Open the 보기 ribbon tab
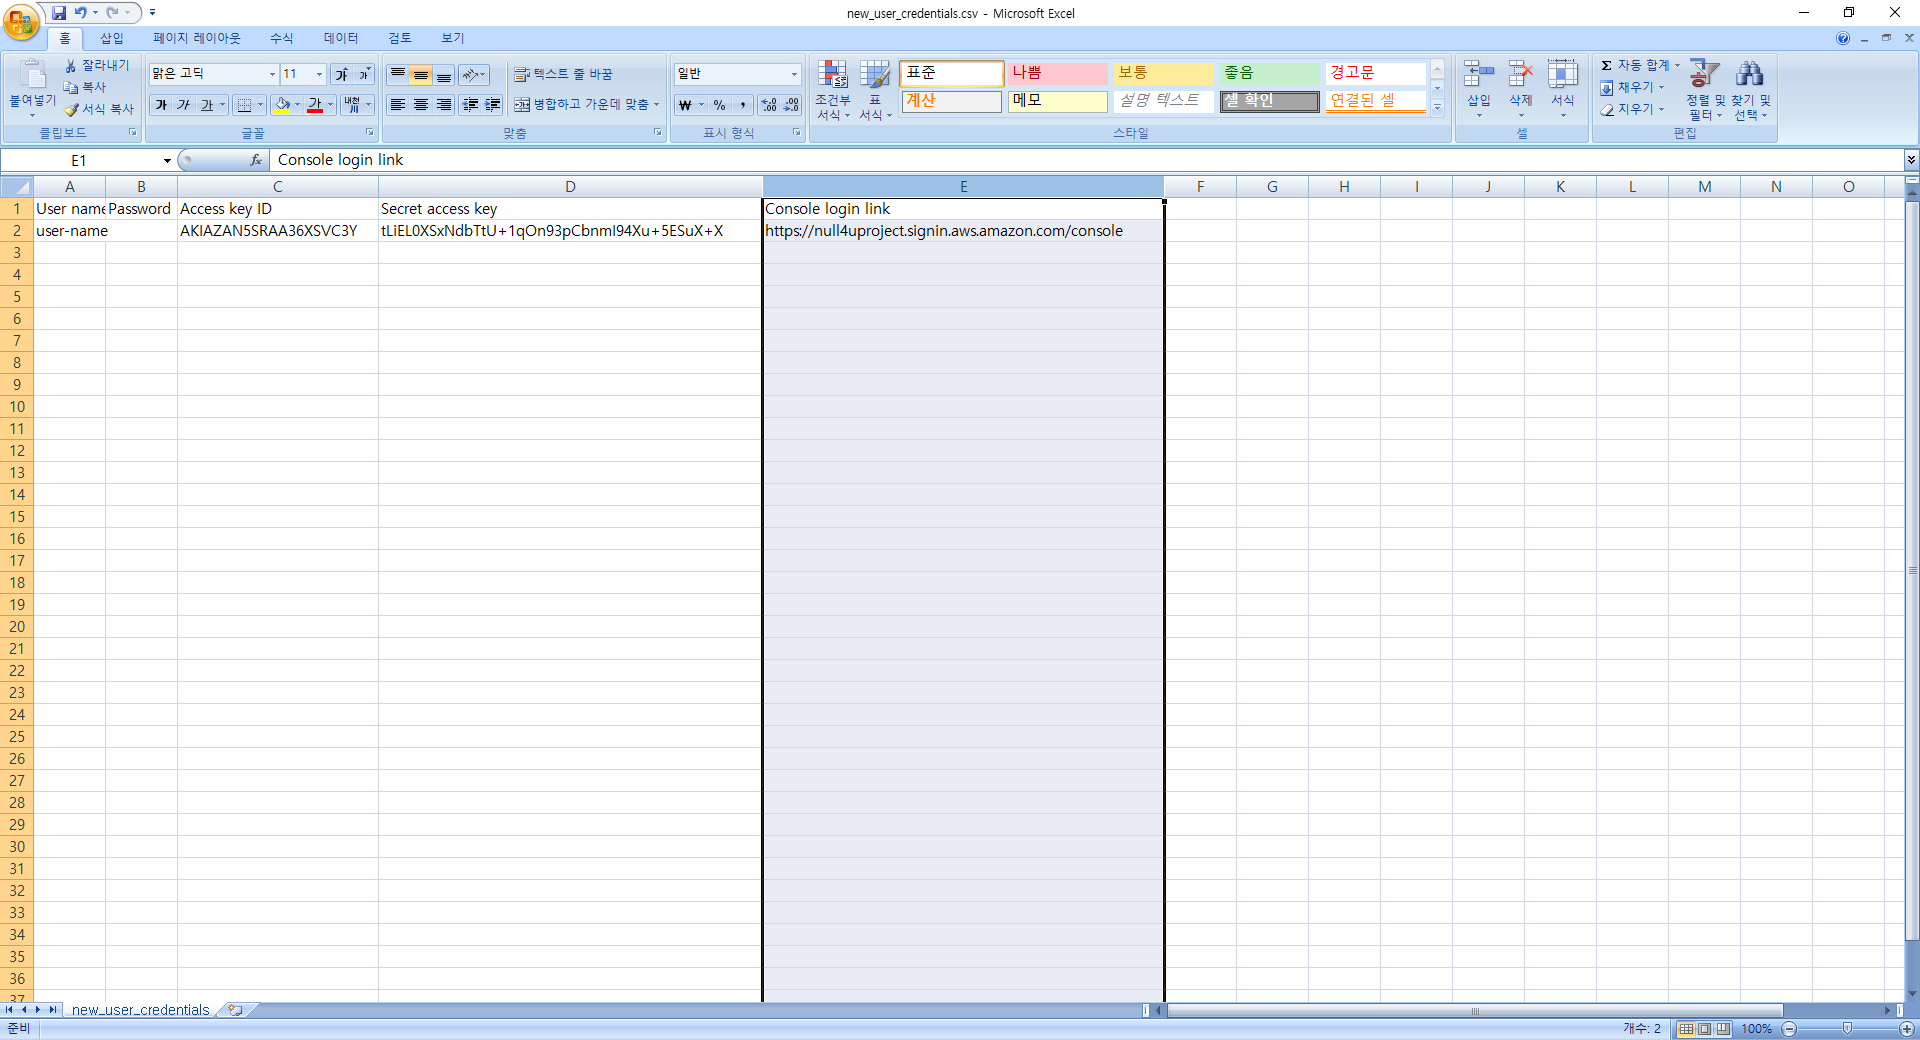 [x=453, y=38]
